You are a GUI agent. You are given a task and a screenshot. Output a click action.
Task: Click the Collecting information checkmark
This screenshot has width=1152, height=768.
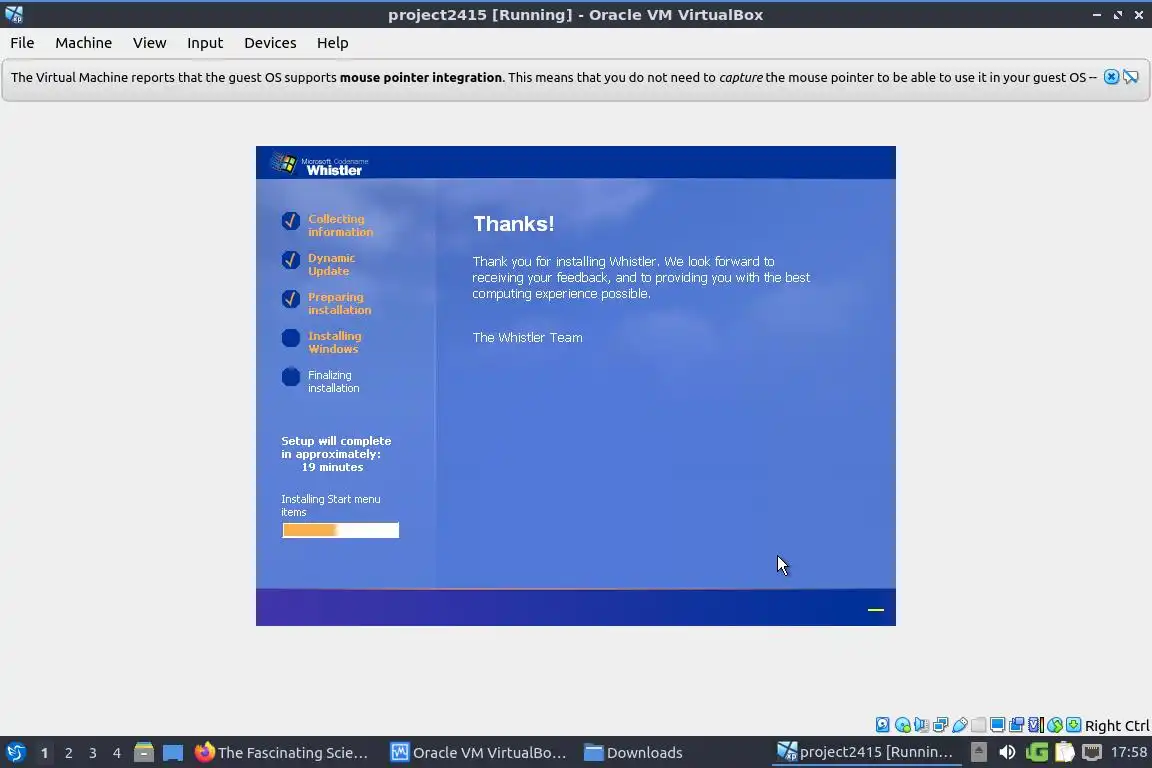291,220
